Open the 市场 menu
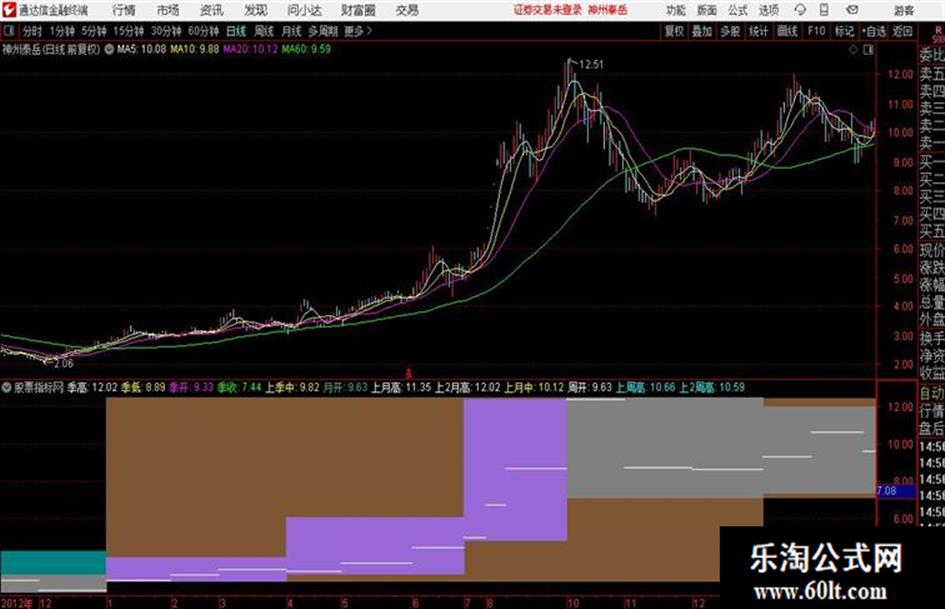 (168, 10)
